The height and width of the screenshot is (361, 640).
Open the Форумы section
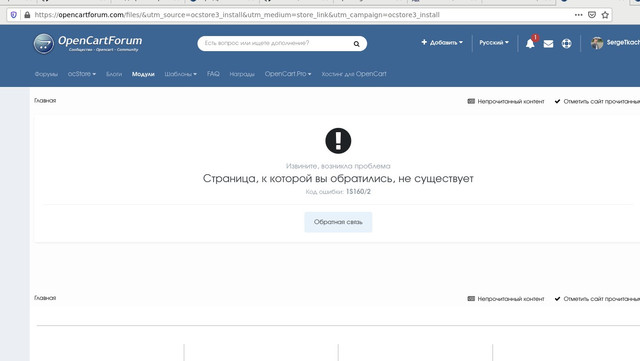coord(46,74)
